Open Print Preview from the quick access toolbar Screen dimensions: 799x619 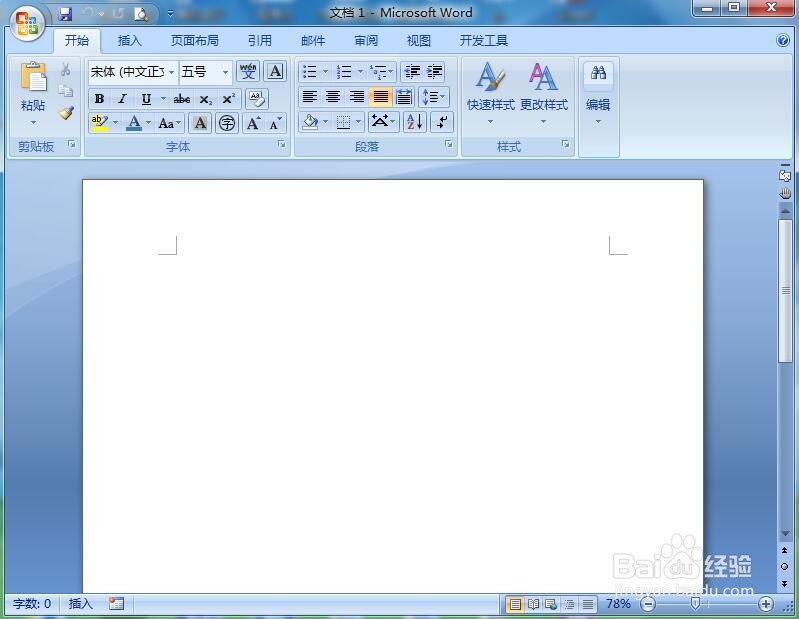(141, 14)
